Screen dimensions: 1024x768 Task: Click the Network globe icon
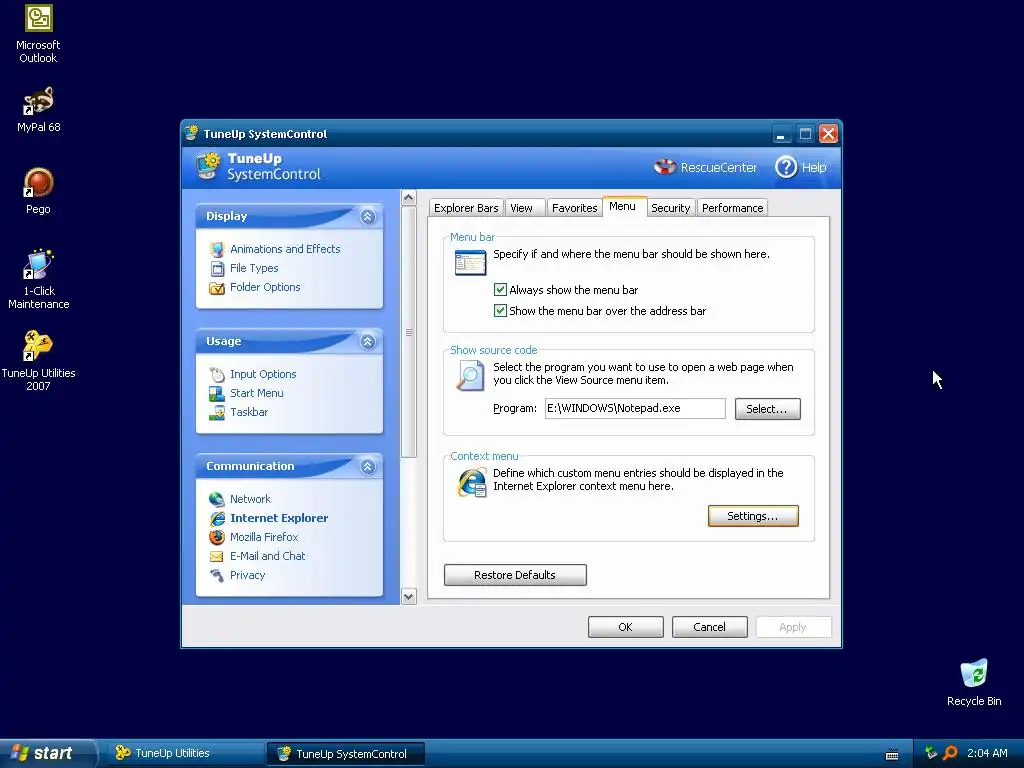point(217,499)
